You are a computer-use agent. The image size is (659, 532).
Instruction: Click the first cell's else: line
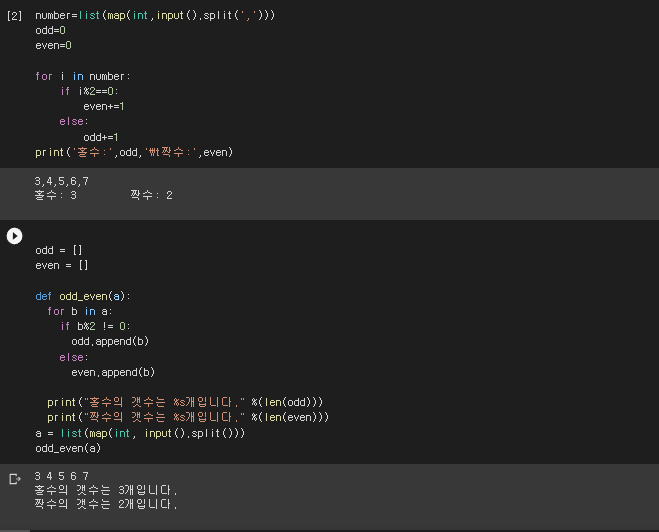click(74, 121)
